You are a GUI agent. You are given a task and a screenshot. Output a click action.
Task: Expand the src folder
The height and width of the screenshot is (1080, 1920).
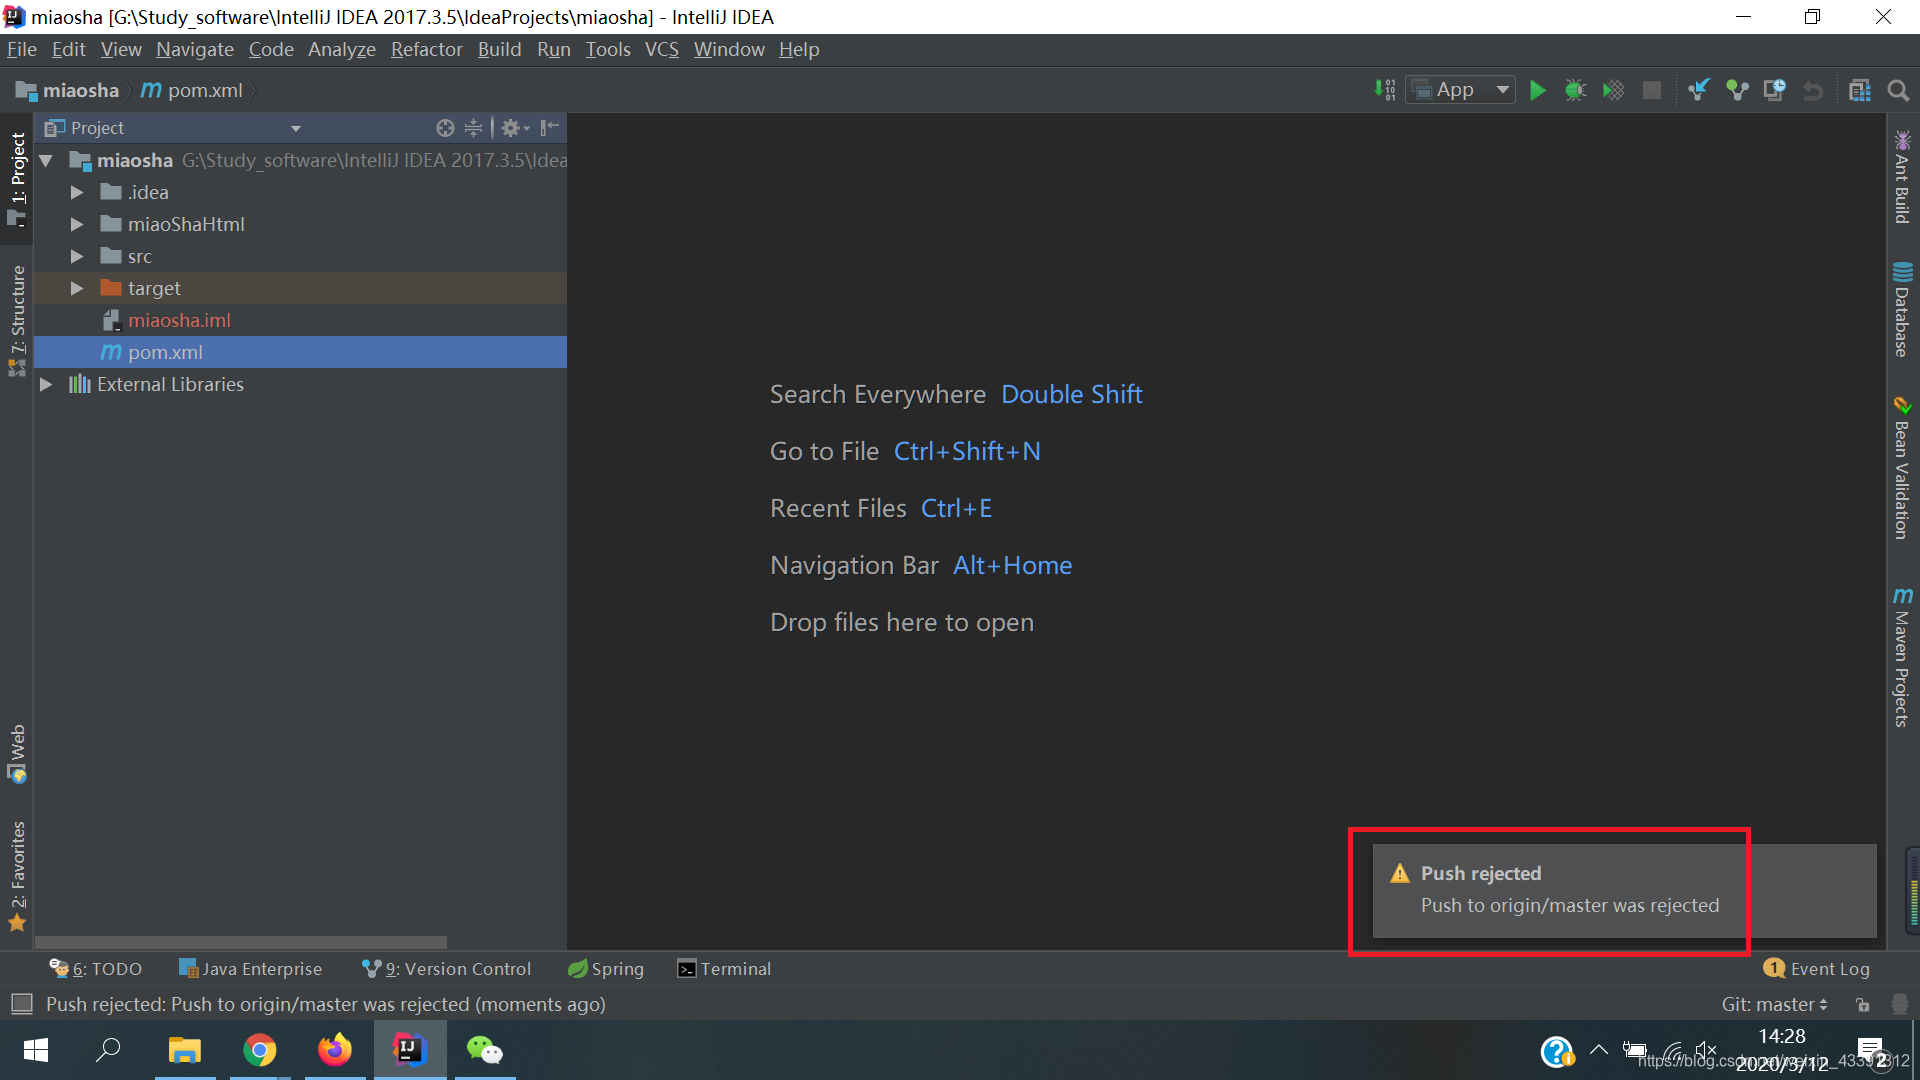tap(76, 256)
